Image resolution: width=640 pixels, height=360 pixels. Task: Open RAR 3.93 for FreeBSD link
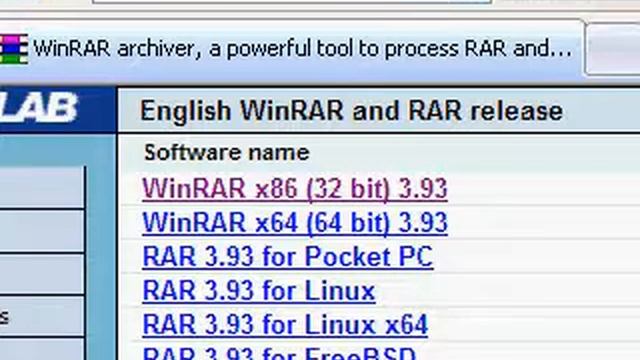279,353
